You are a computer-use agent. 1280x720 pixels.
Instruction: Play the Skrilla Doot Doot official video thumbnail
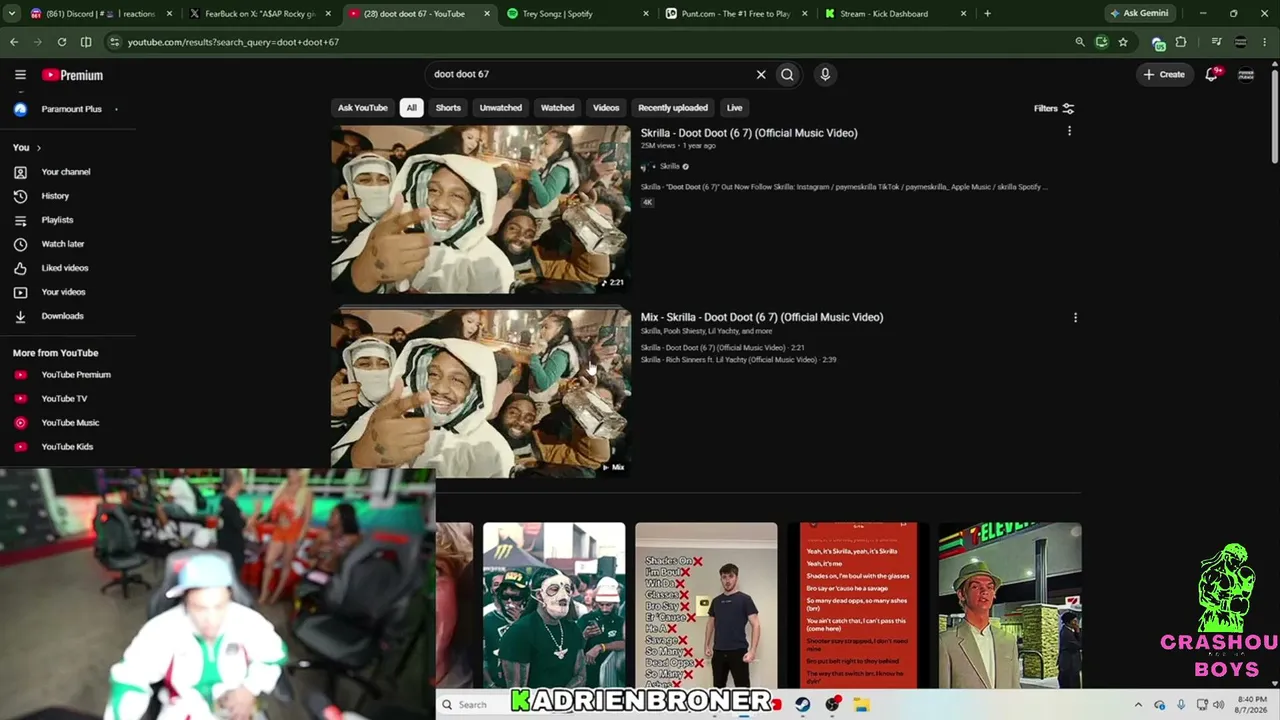481,209
